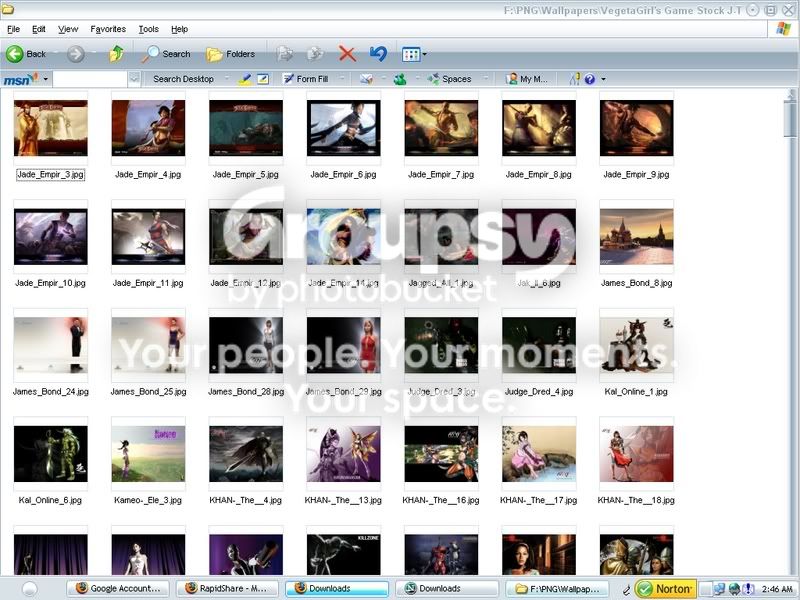This screenshot has height=600, width=800.
Task: Show the Folders tree pane
Action: tap(231, 54)
